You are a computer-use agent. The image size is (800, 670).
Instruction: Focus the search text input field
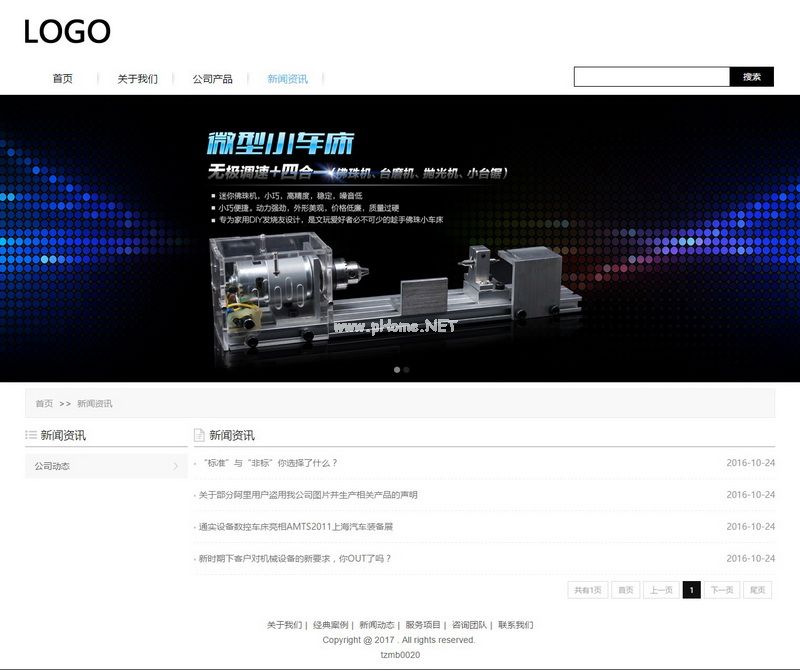tap(651, 77)
